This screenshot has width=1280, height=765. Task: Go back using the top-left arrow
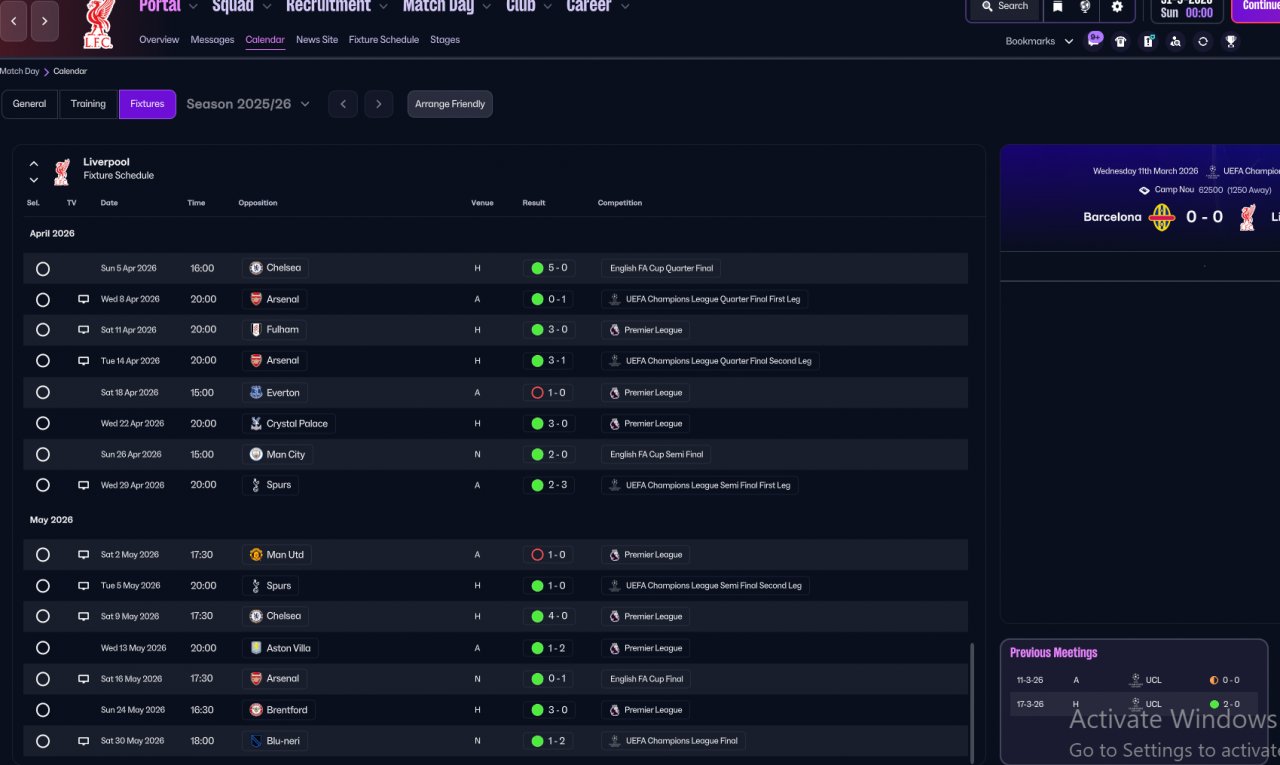pos(13,21)
